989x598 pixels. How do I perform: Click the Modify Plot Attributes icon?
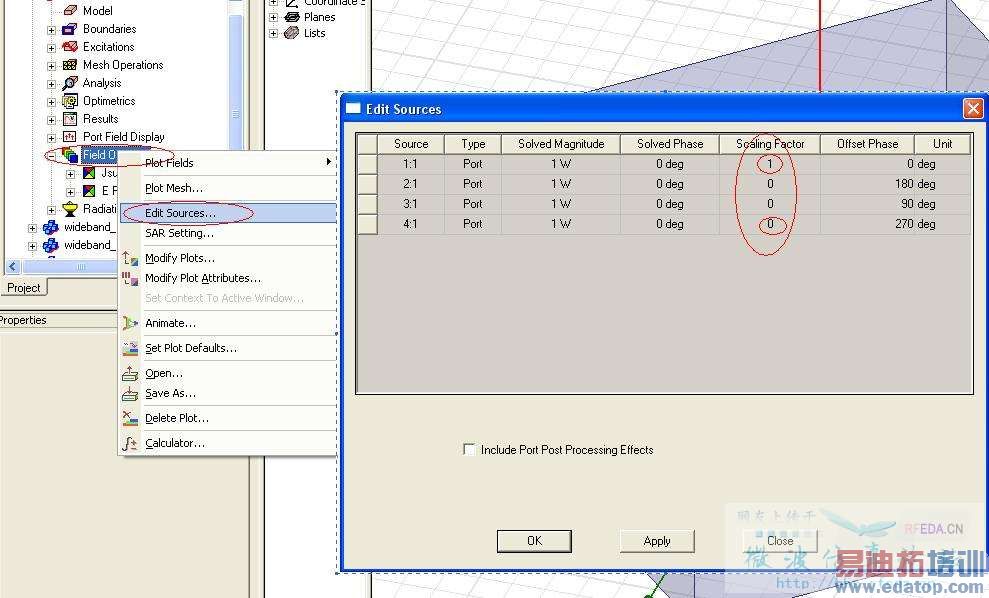[130, 278]
